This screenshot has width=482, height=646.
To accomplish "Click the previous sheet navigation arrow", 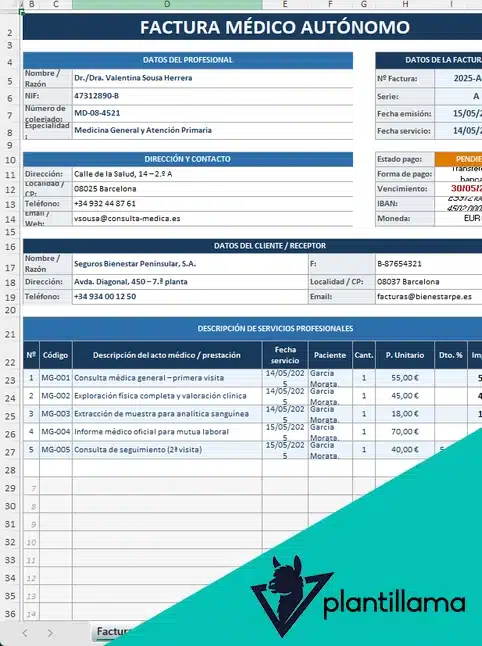I will (x=25, y=633).
